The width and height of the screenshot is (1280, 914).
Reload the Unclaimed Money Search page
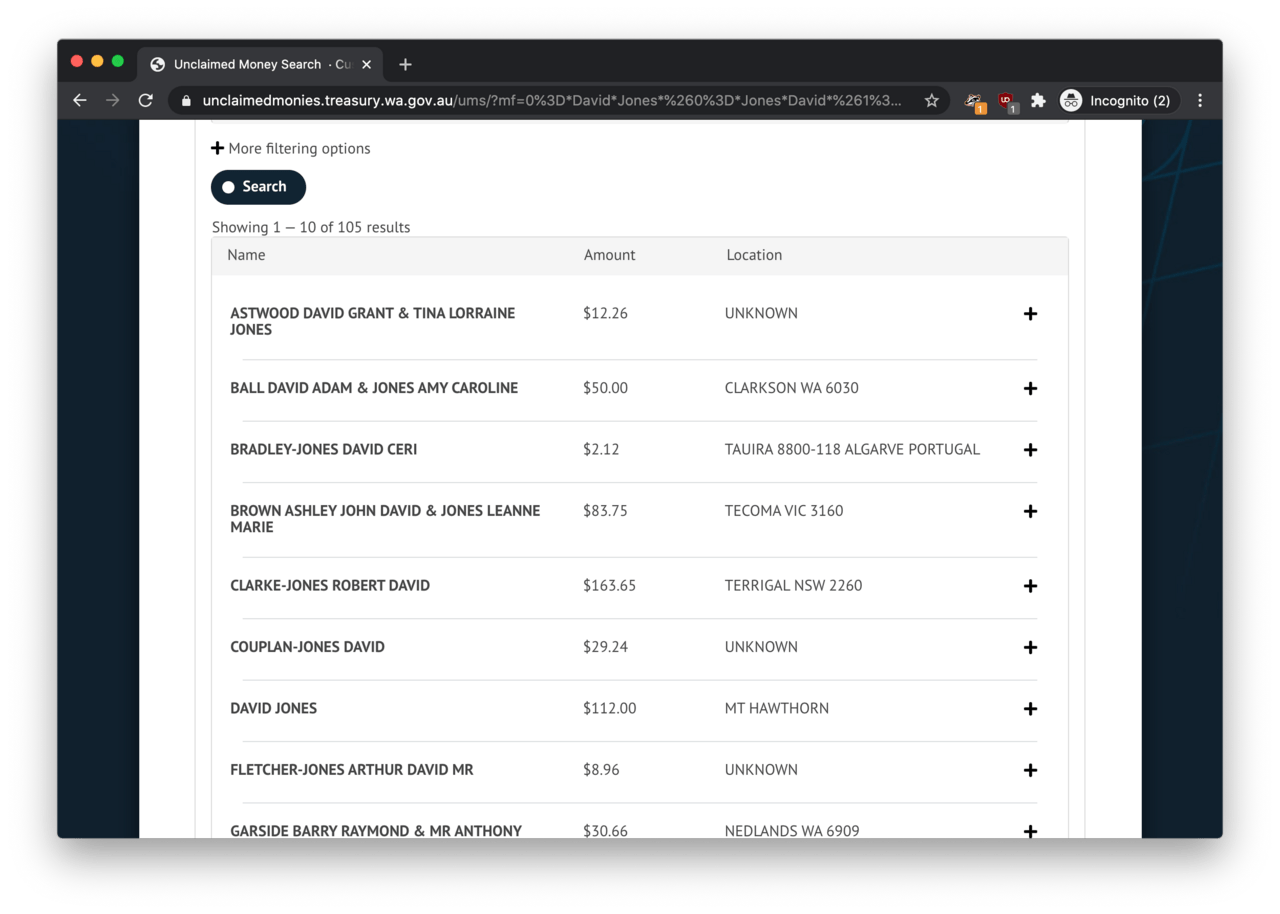click(x=146, y=100)
